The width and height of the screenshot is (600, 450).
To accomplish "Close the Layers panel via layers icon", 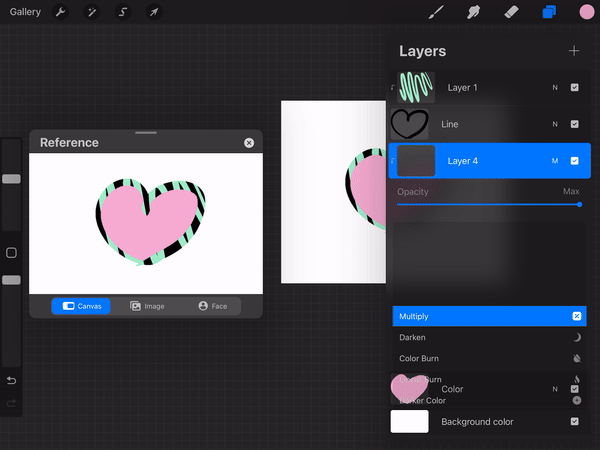I will (x=549, y=12).
